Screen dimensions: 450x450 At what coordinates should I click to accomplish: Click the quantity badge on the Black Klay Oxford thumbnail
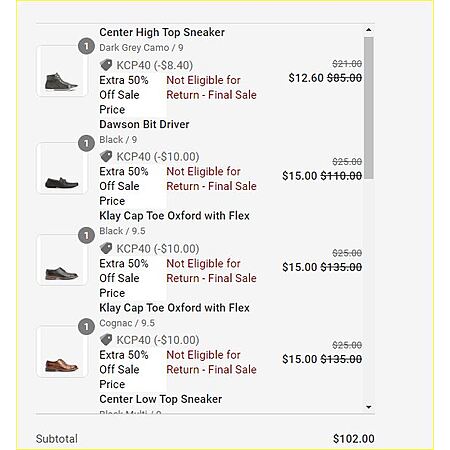click(86, 236)
